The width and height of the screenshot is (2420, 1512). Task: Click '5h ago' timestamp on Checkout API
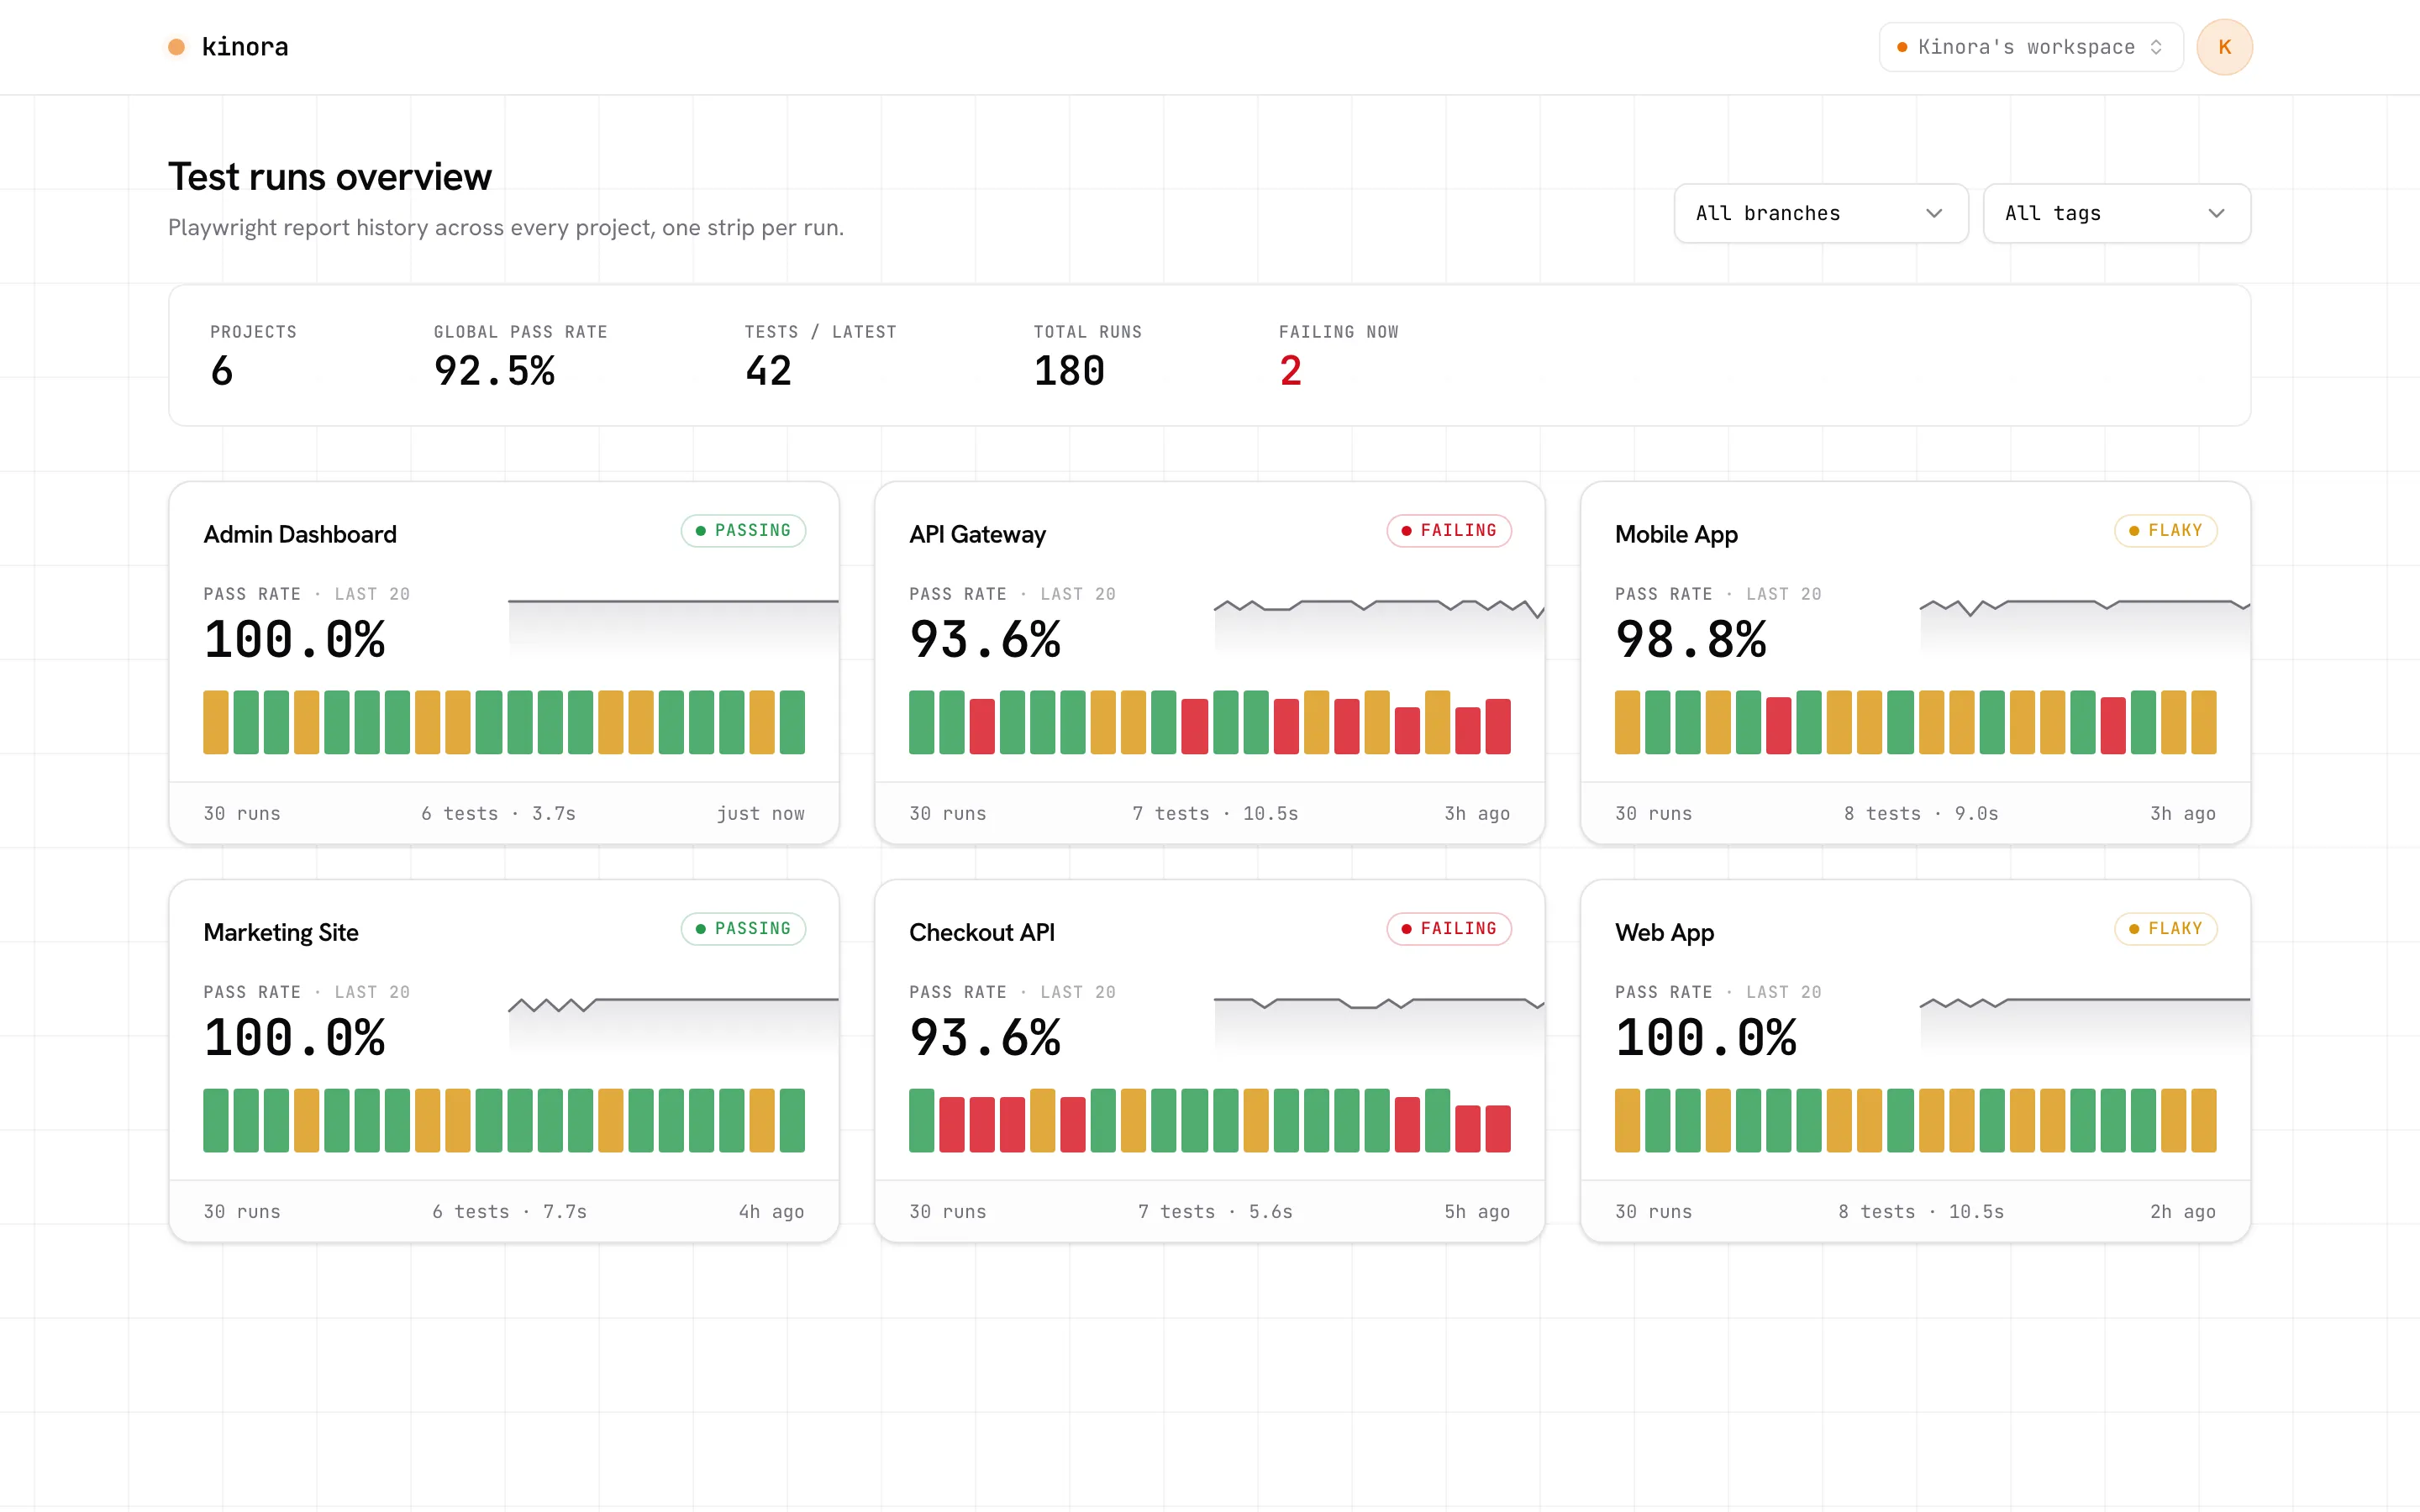click(x=1477, y=1211)
